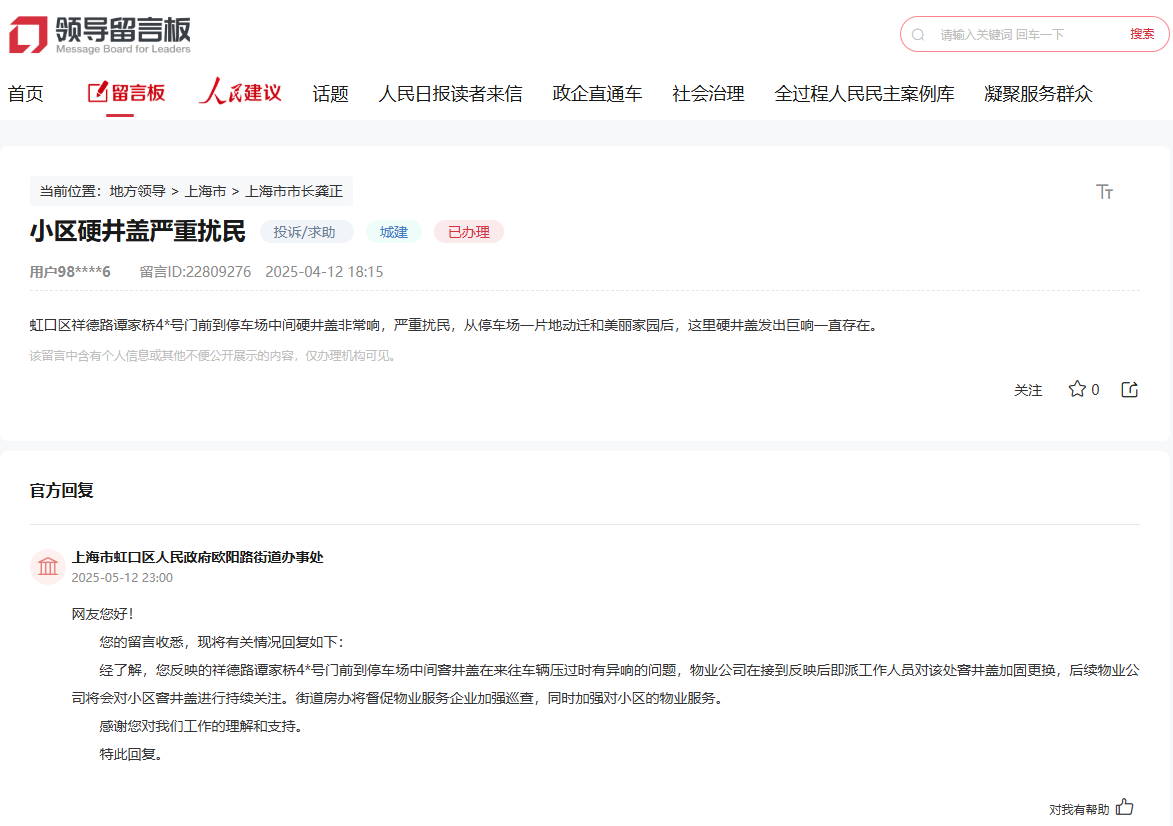Screen dimensions: 1173x826
Task: Click the thumbs-up helpful icon
Action: 1125,807
